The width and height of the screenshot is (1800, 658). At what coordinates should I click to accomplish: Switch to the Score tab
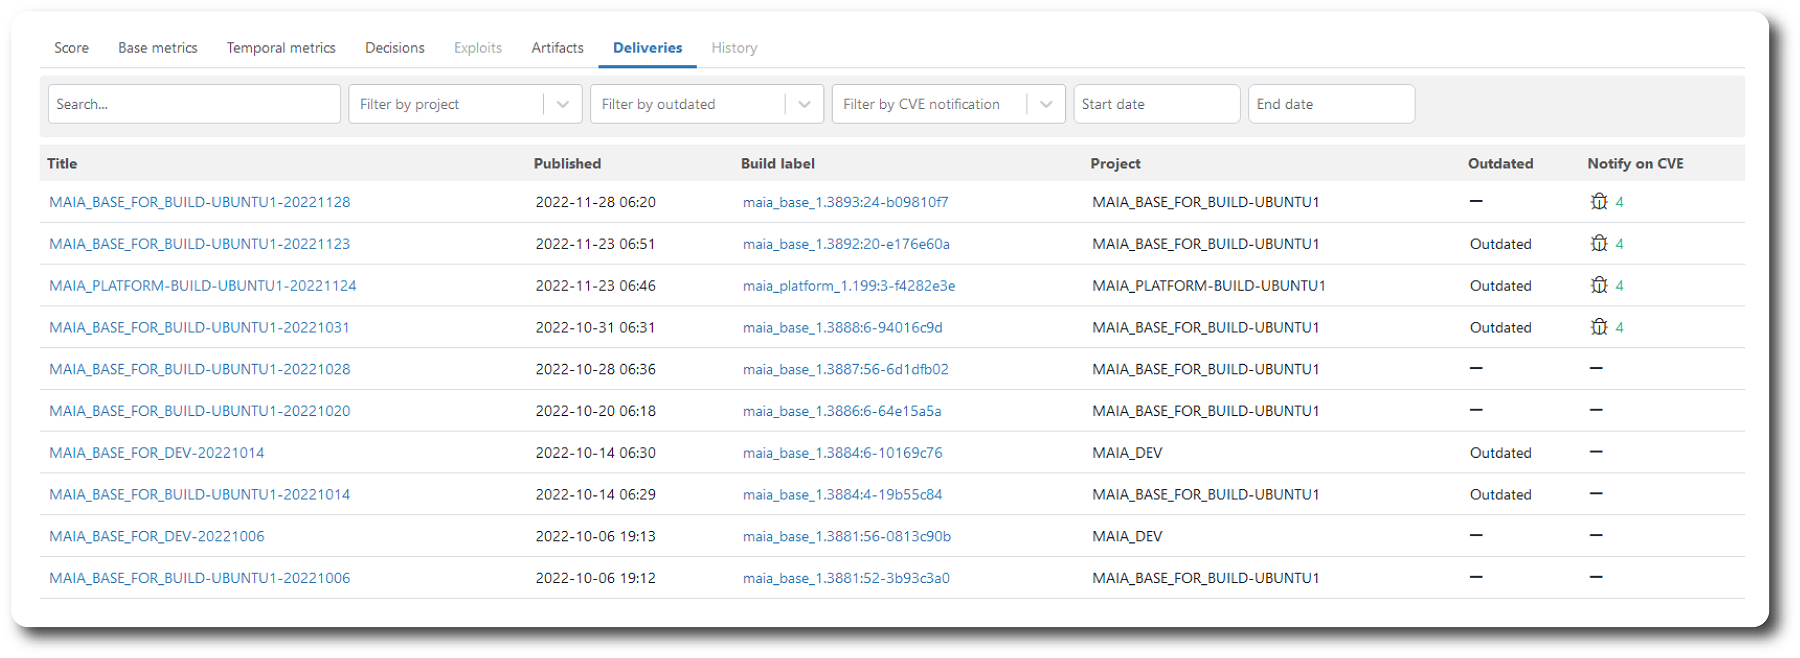[x=71, y=48]
